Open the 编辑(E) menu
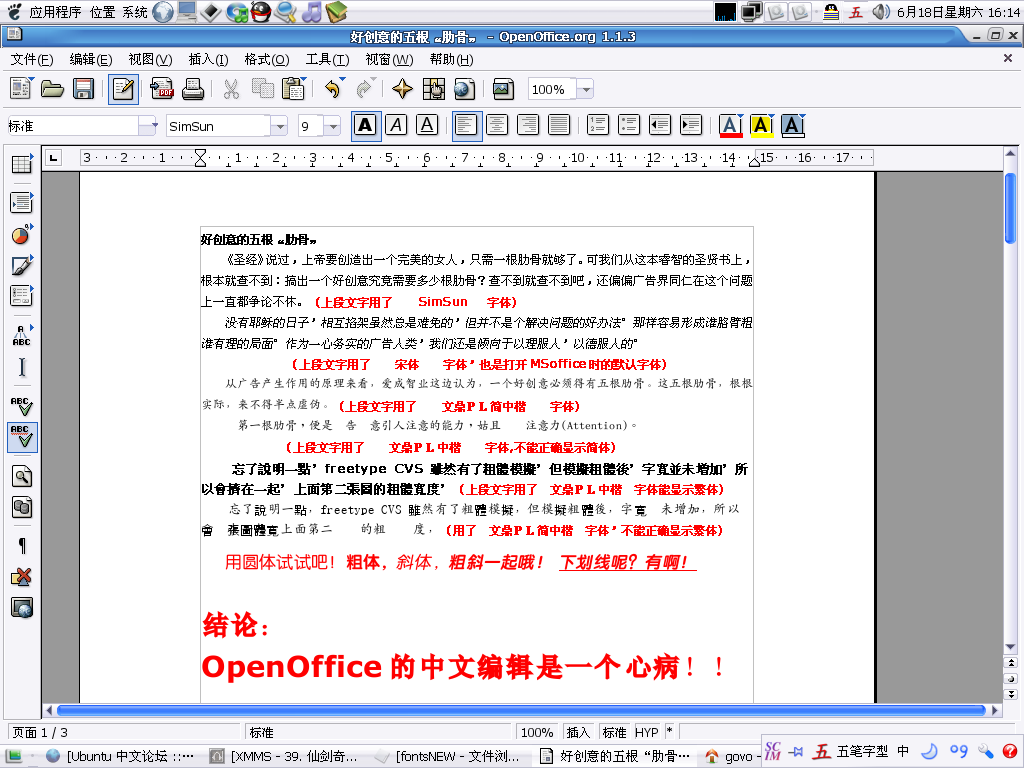This screenshot has width=1024, height=768. (x=91, y=59)
